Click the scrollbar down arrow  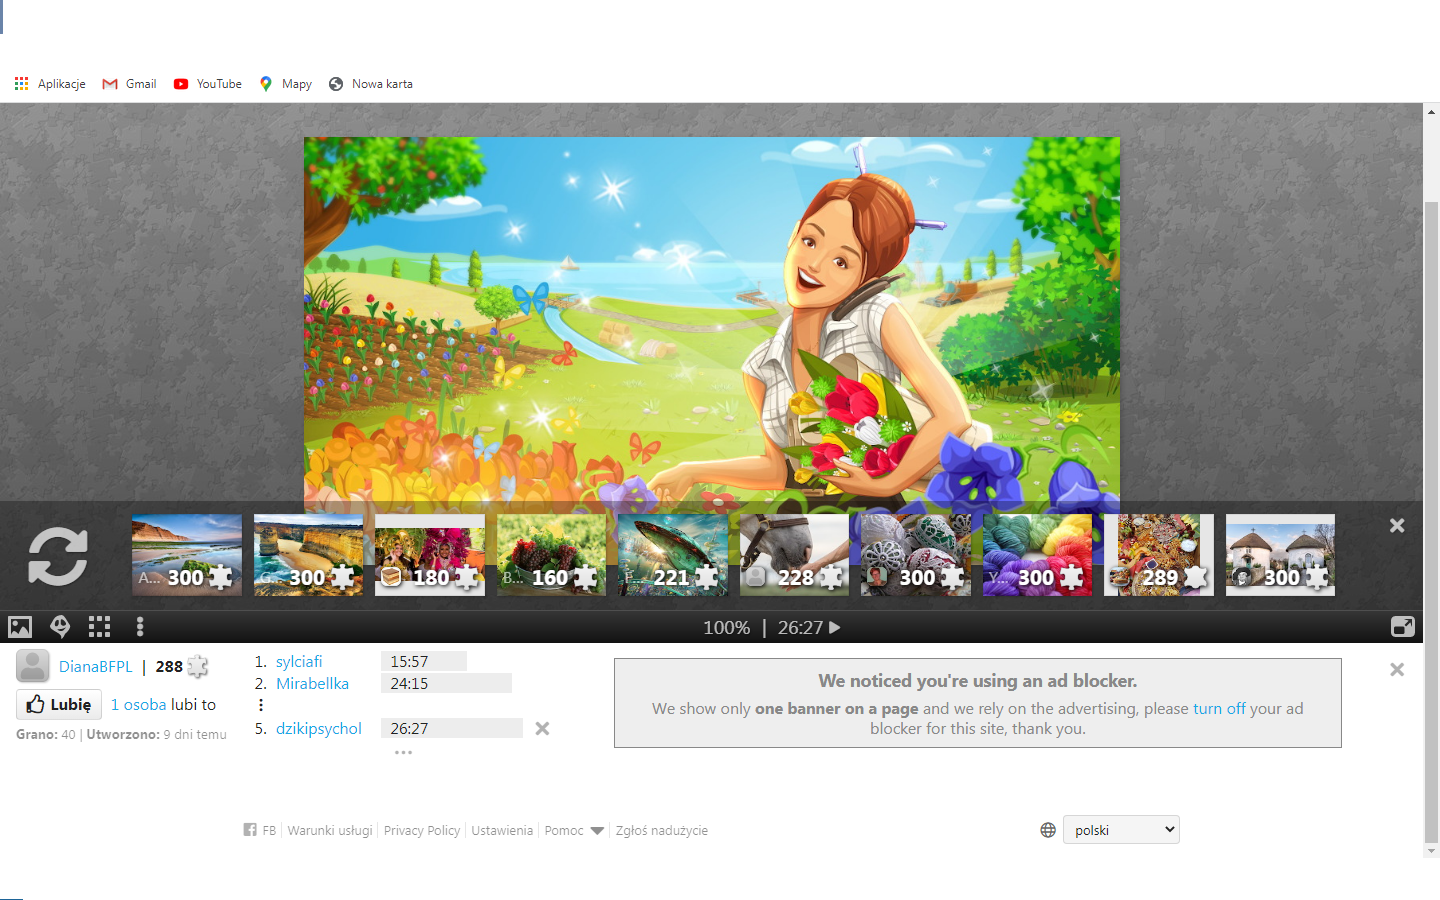pyautogui.click(x=1431, y=850)
